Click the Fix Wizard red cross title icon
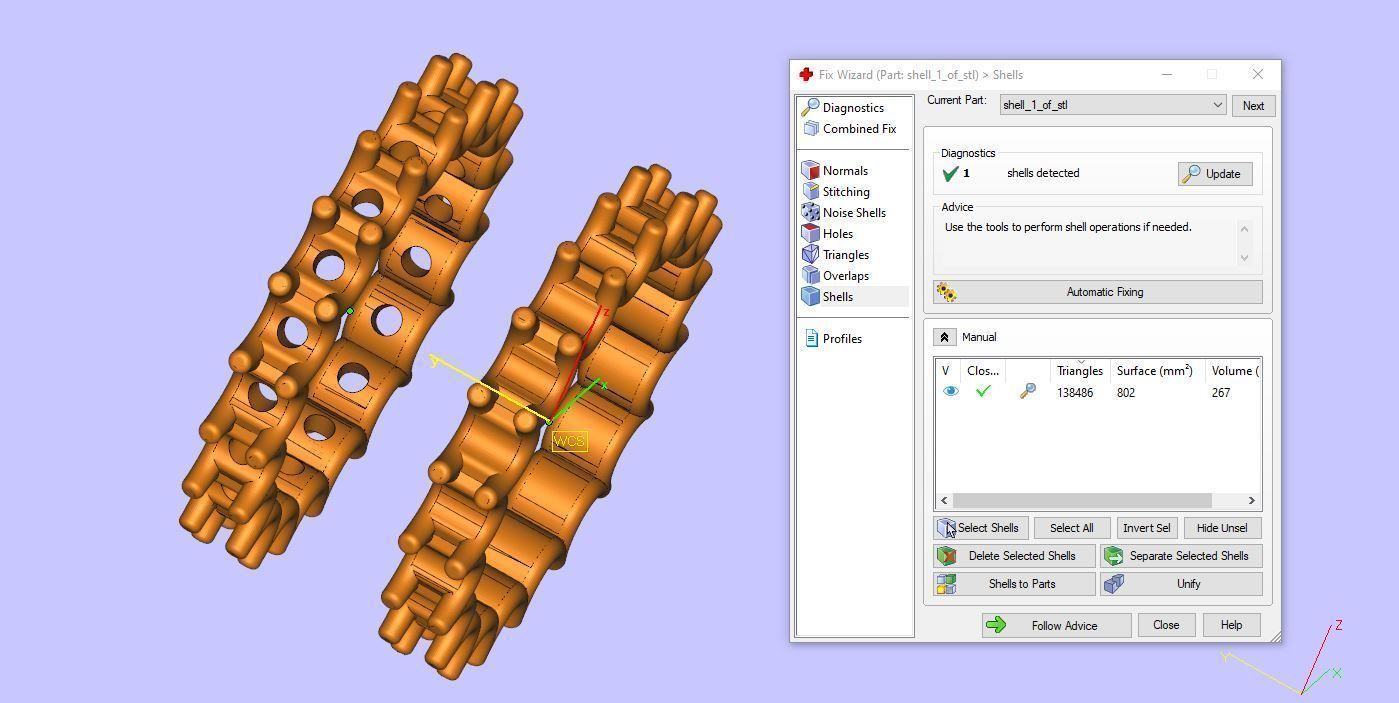The width and height of the screenshot is (1399, 703). click(806, 75)
